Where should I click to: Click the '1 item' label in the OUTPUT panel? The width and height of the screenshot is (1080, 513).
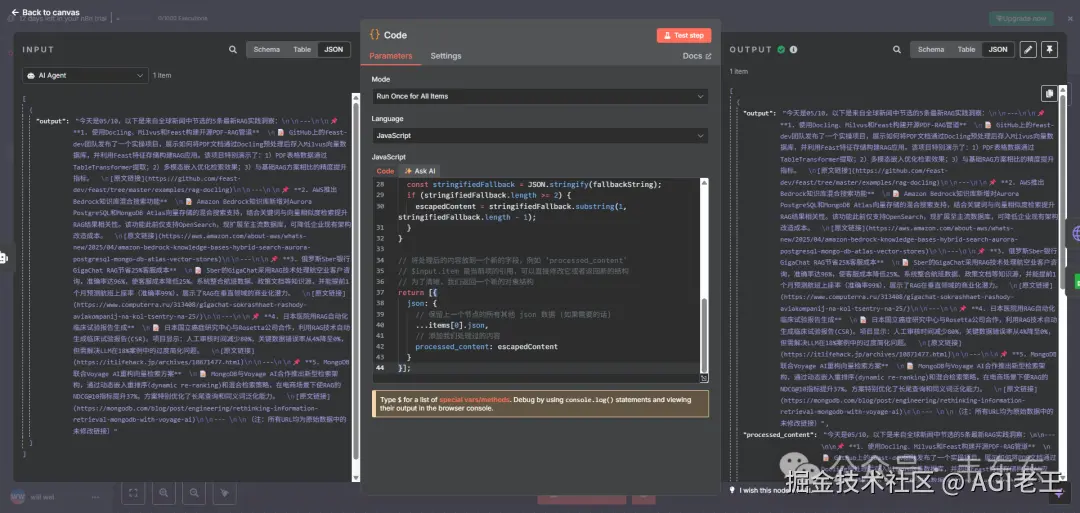(x=738, y=71)
